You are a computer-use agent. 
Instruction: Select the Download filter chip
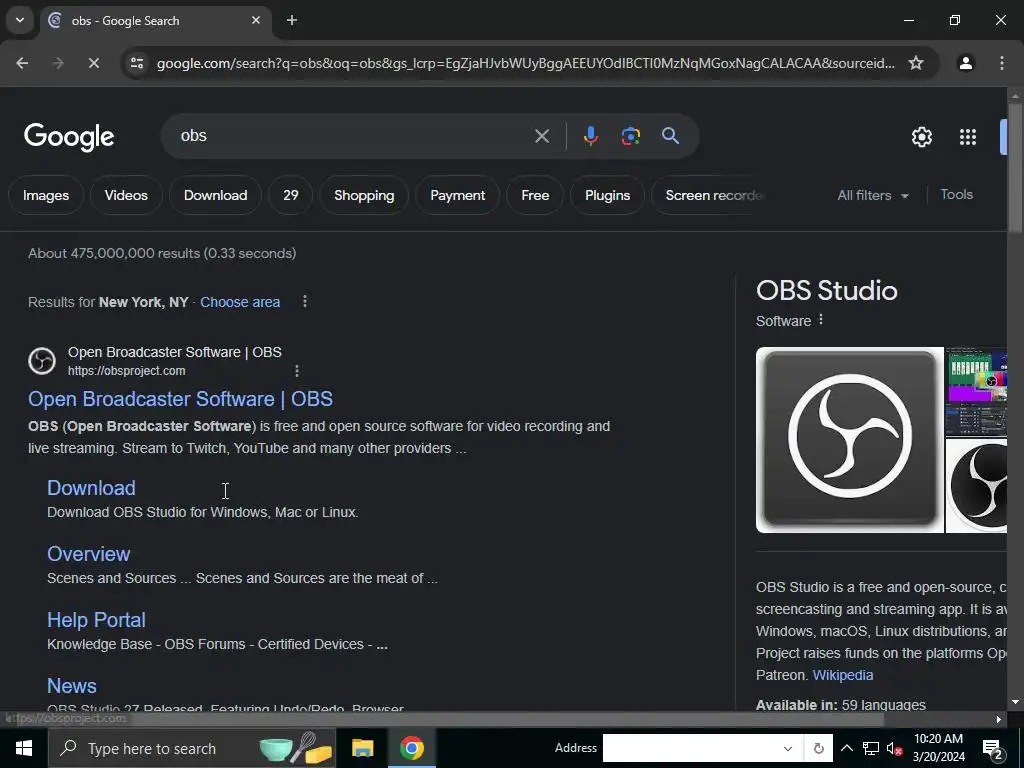[x=216, y=195]
